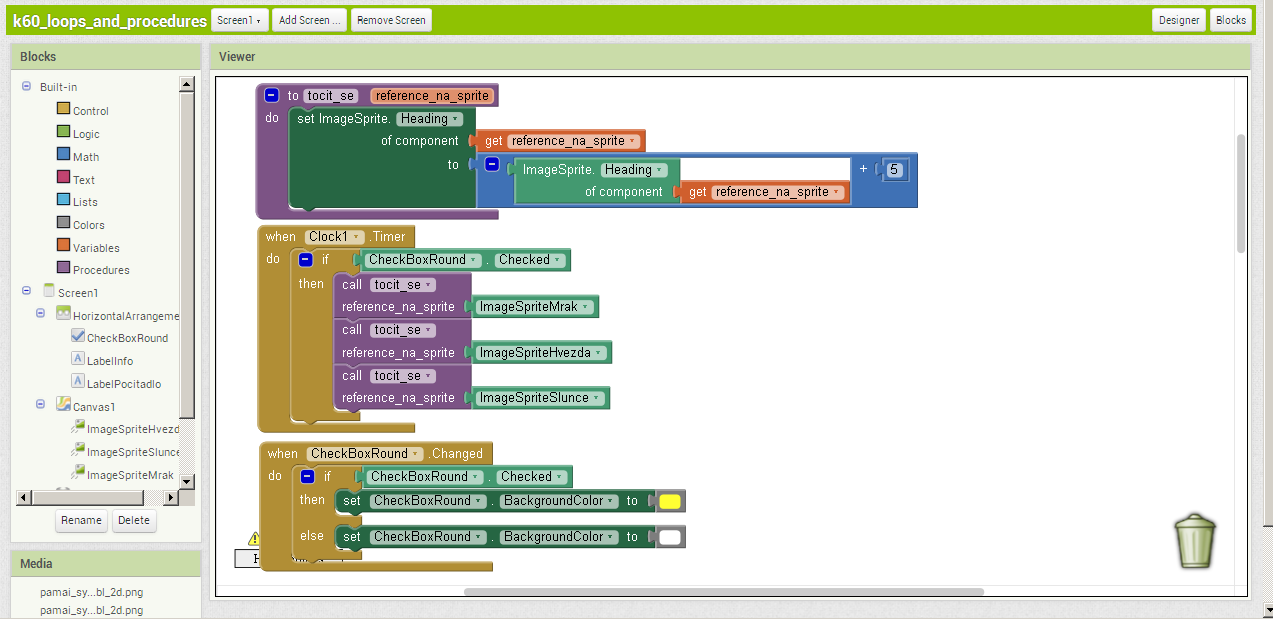The width and height of the screenshot is (1273, 619).
Task: Click the viewer vertical scrollbar
Action: point(1241,193)
